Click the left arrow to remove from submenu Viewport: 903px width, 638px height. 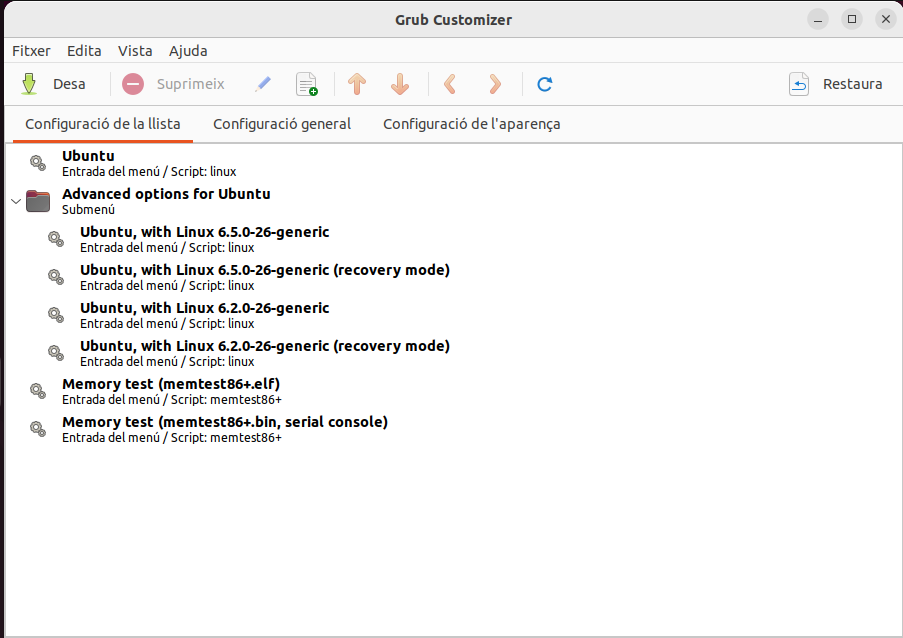450,84
